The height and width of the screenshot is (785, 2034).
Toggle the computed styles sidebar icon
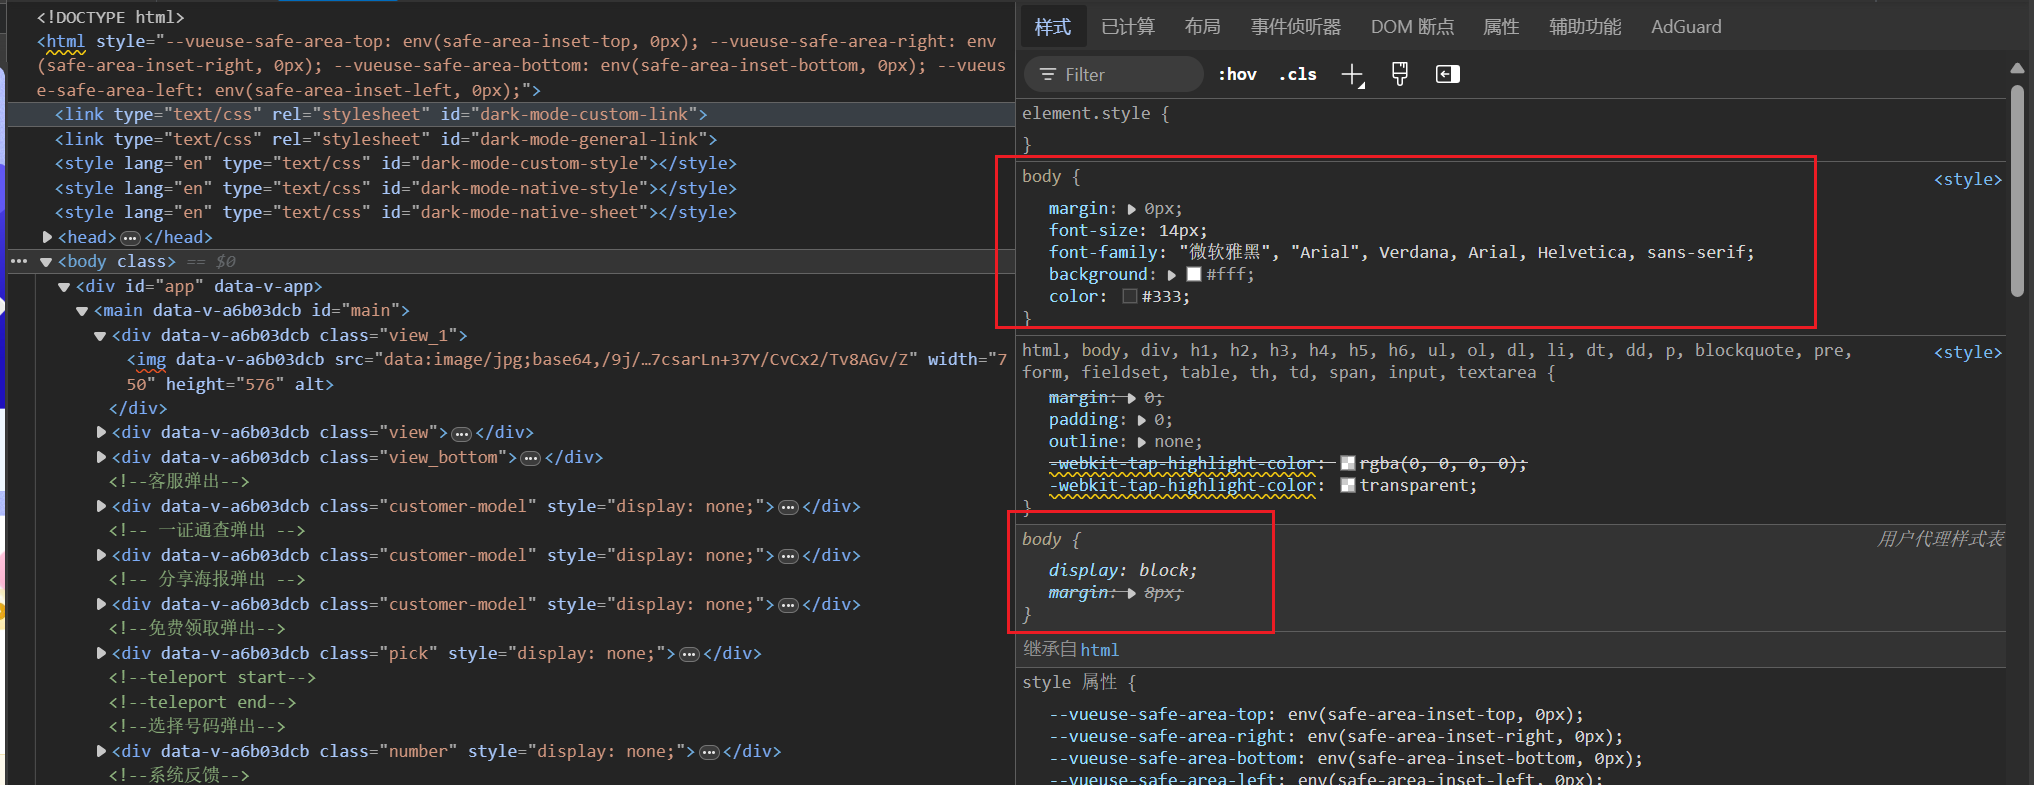tap(1447, 74)
